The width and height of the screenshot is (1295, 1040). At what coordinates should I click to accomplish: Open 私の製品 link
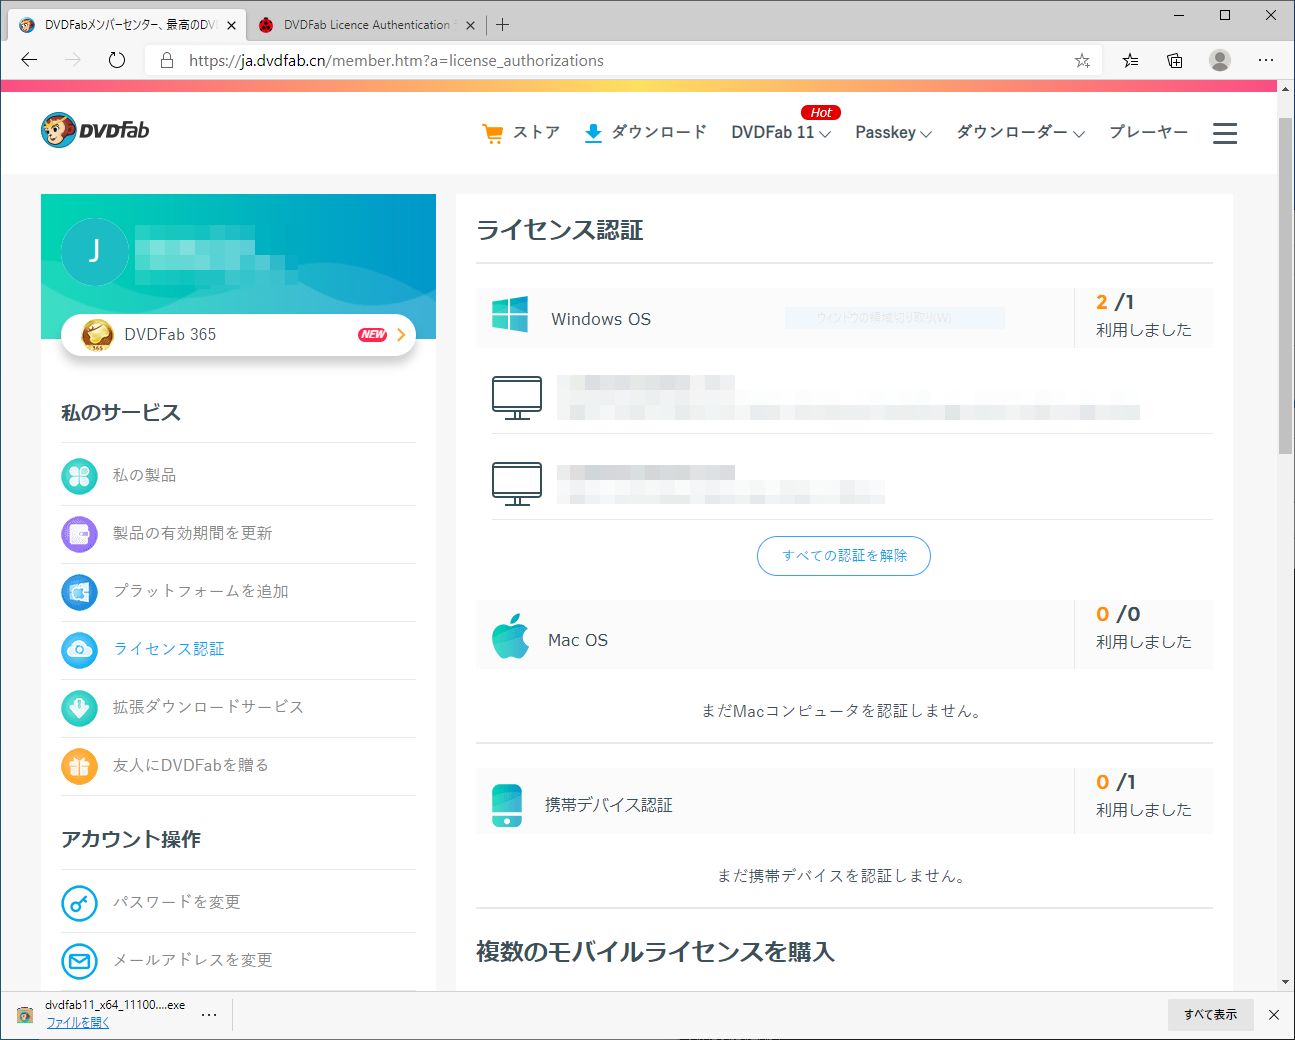point(144,475)
